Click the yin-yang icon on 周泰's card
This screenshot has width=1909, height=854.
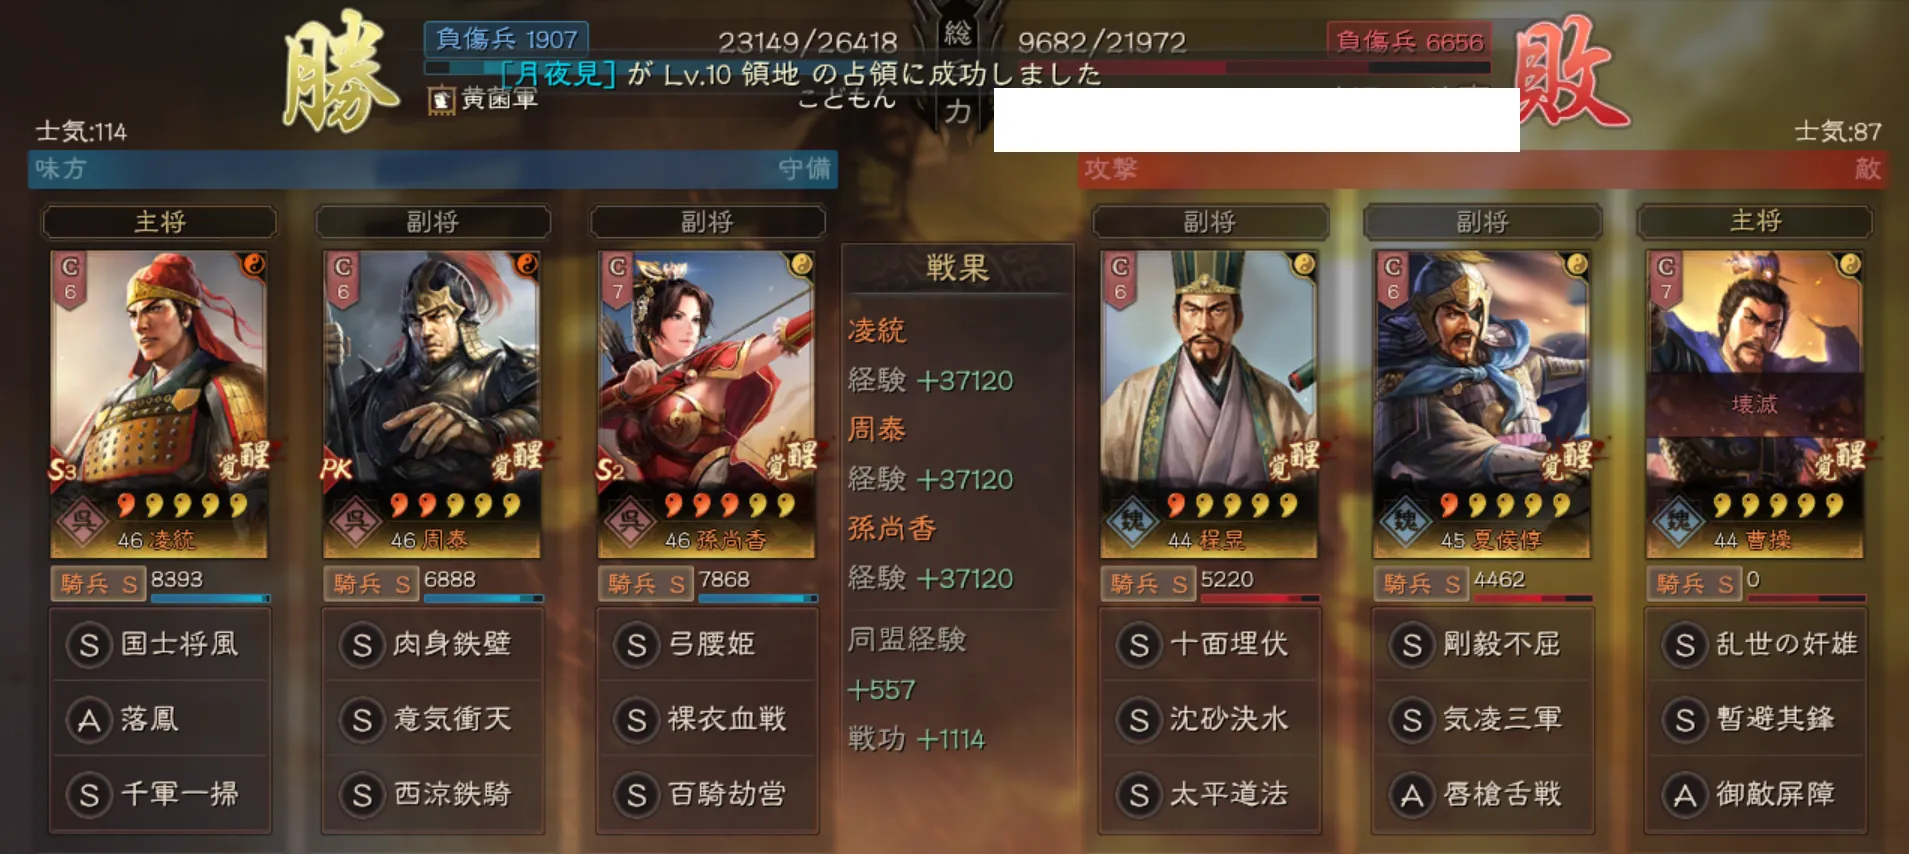tap(526, 265)
